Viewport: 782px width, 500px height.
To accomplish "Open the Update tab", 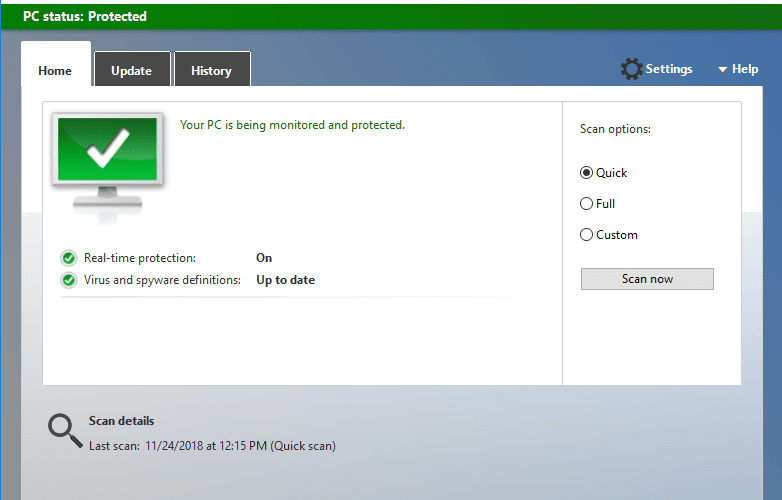I will [132, 69].
